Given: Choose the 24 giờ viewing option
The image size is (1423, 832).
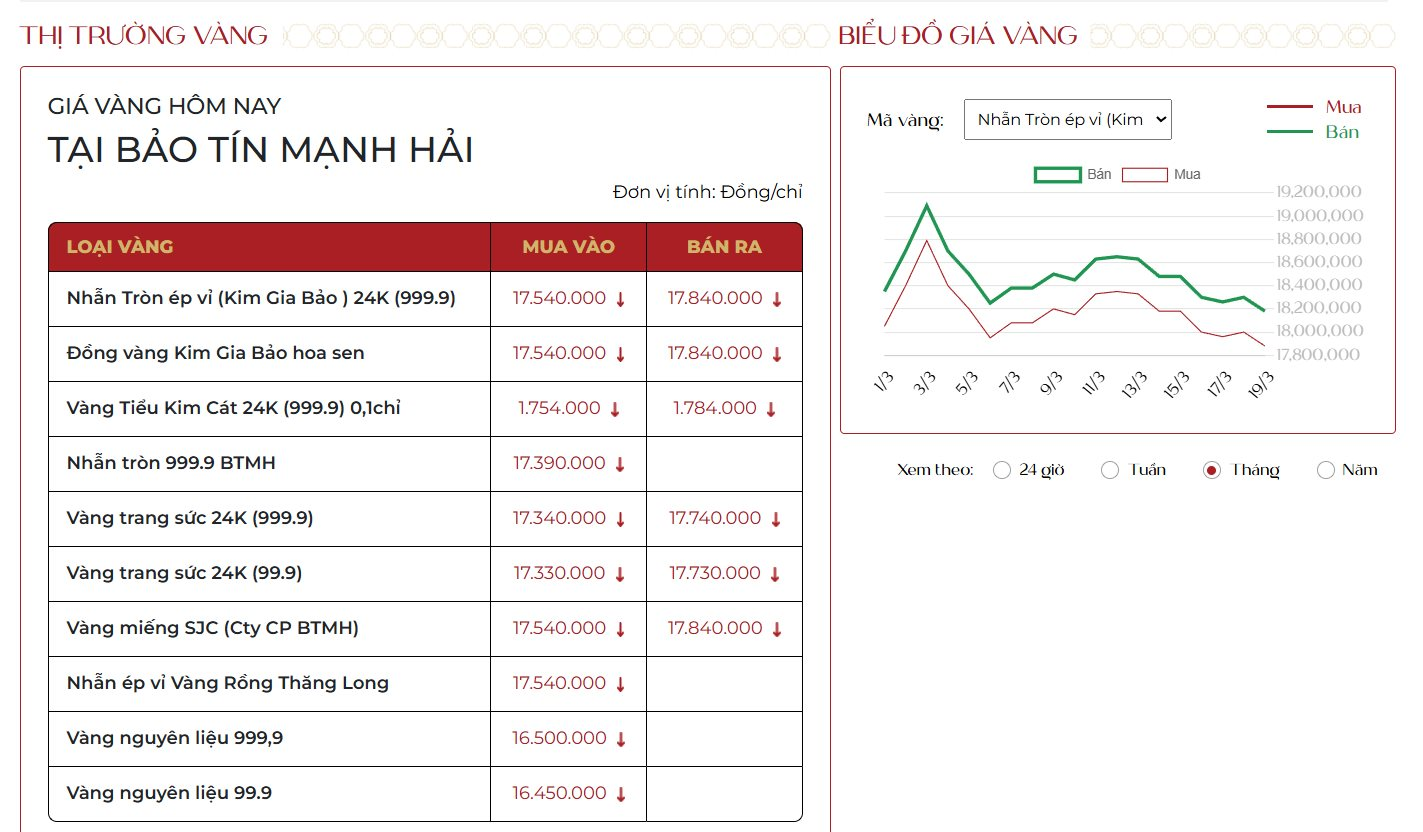Looking at the screenshot, I should (1002, 469).
